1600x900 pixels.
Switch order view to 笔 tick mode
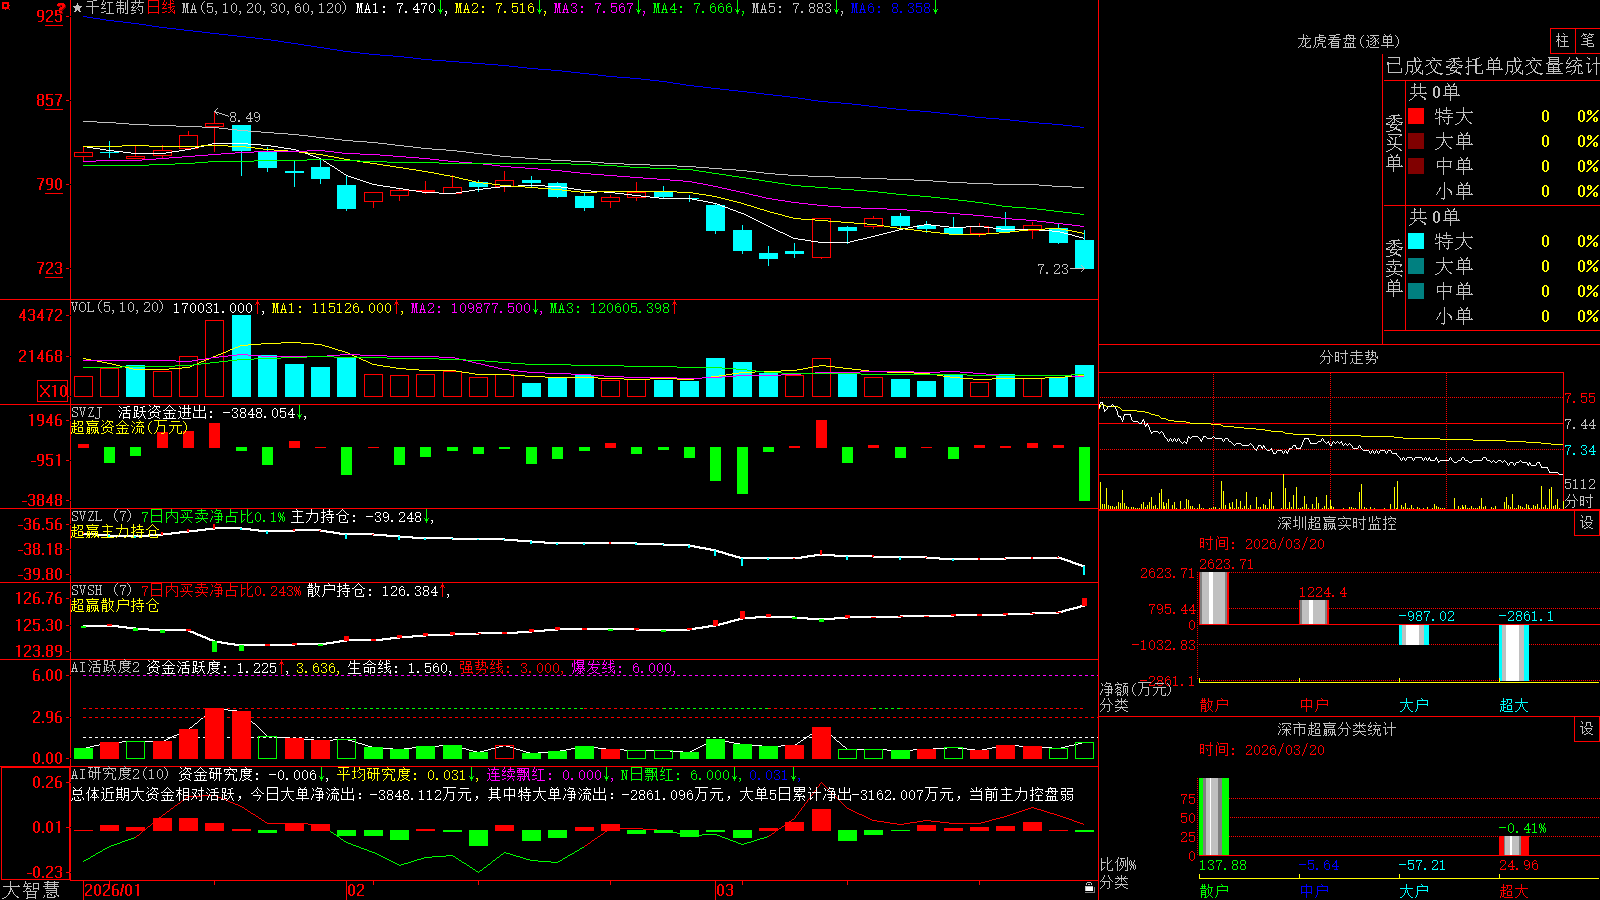point(1588,41)
